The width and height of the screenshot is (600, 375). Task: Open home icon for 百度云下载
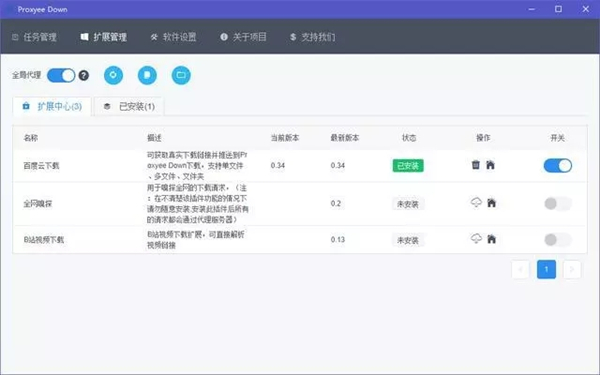click(x=490, y=165)
